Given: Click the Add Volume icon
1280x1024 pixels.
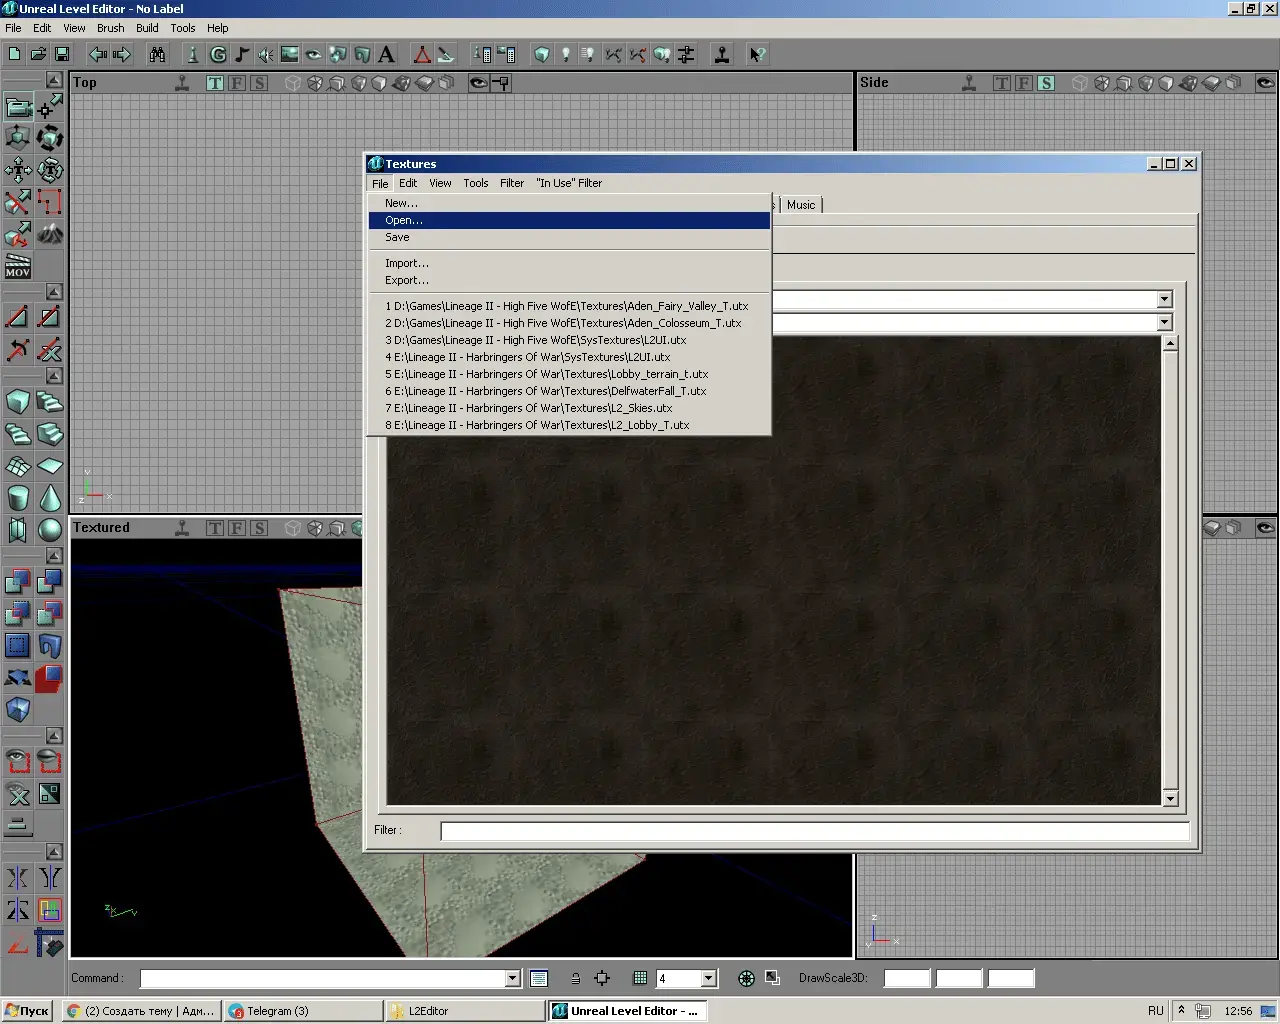Looking at the screenshot, I should pos(18,710).
